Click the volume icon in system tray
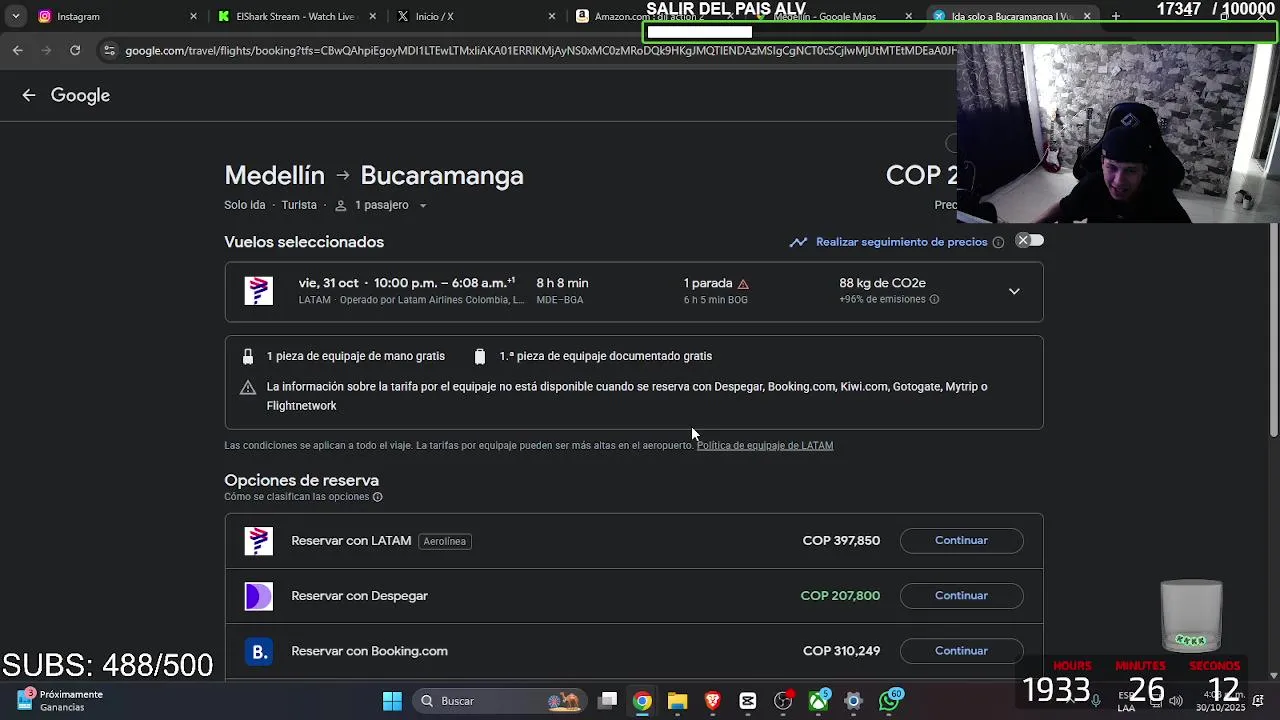 pyautogui.click(x=1176, y=701)
